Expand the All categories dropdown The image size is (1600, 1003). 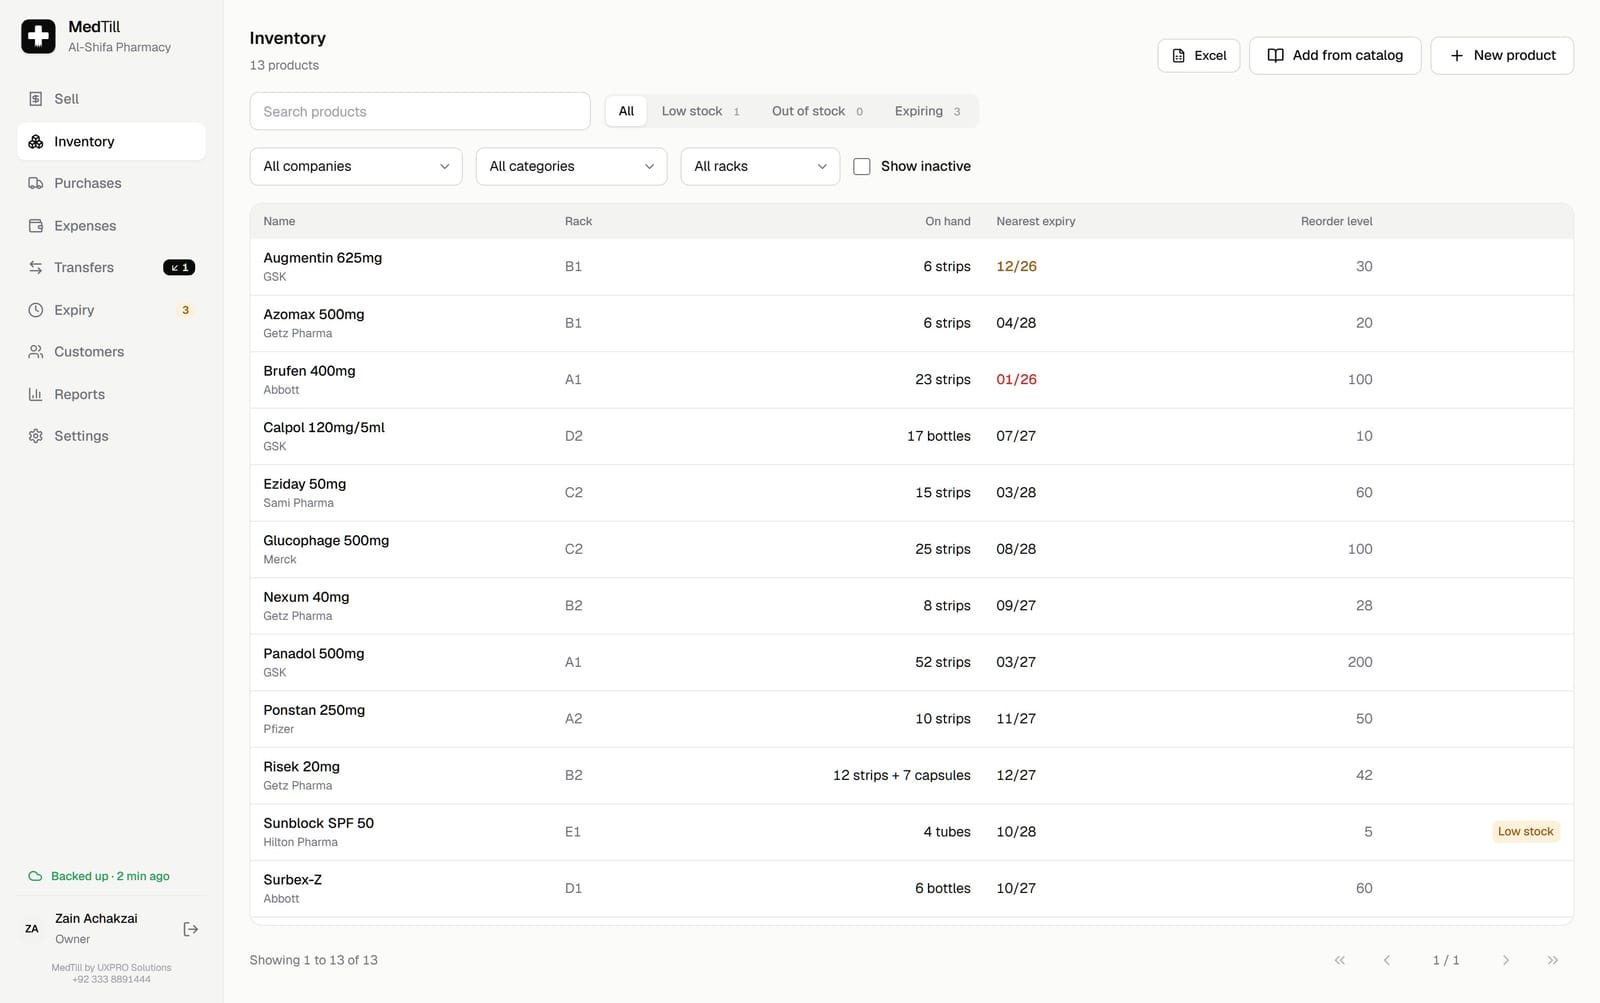tap(572, 166)
